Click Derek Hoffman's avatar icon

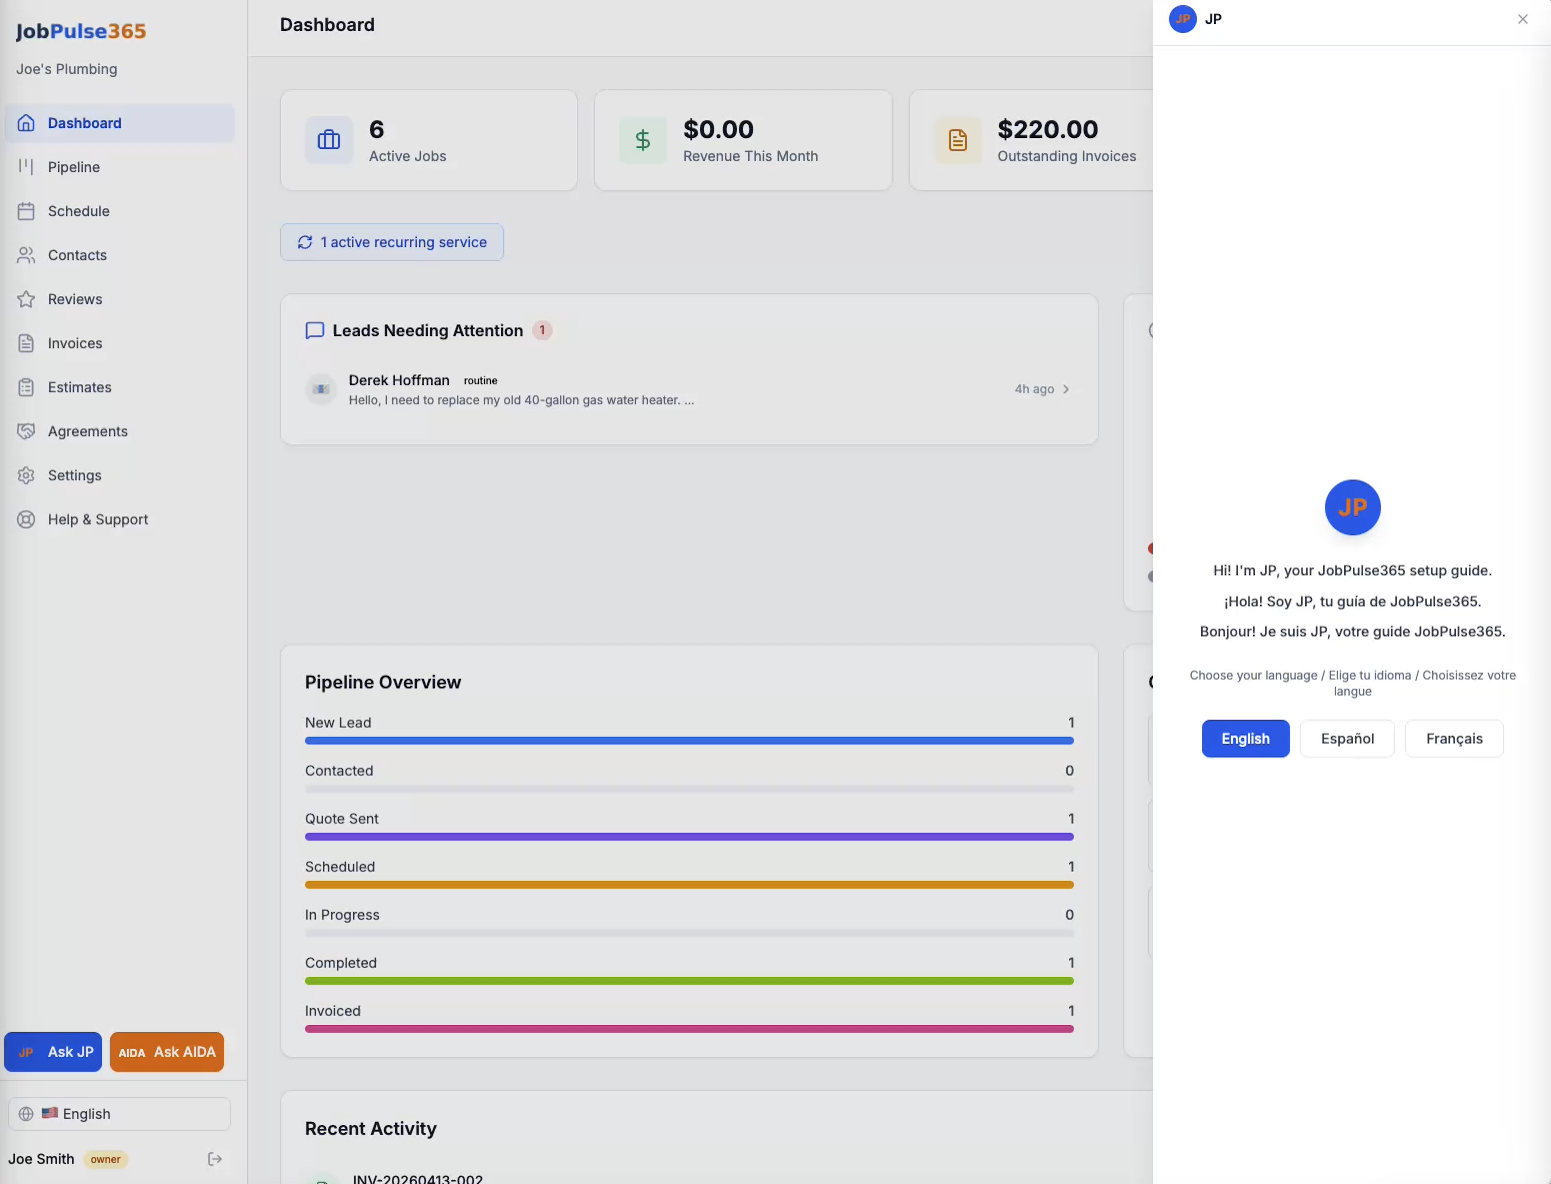pos(321,389)
